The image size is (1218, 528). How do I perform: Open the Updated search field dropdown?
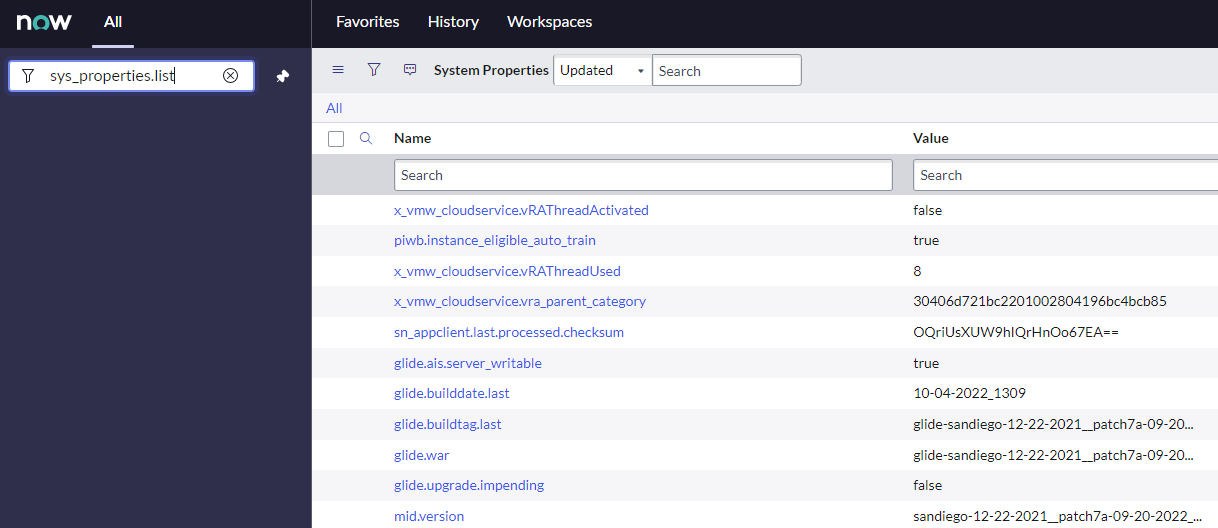tap(602, 70)
